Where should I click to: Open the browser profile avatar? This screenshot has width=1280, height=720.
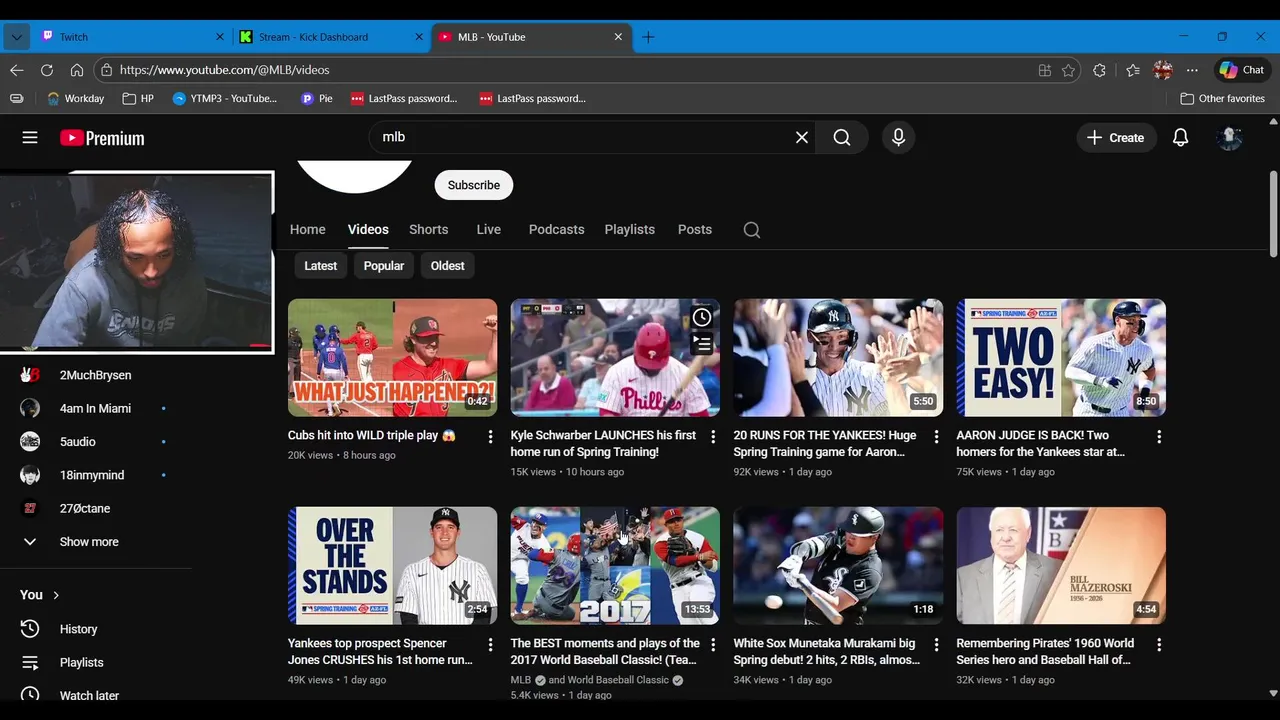pos(1162,70)
